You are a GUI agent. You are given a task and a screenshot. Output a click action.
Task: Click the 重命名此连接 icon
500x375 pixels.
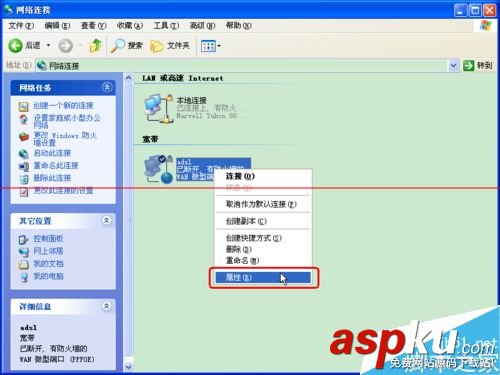click(x=24, y=166)
